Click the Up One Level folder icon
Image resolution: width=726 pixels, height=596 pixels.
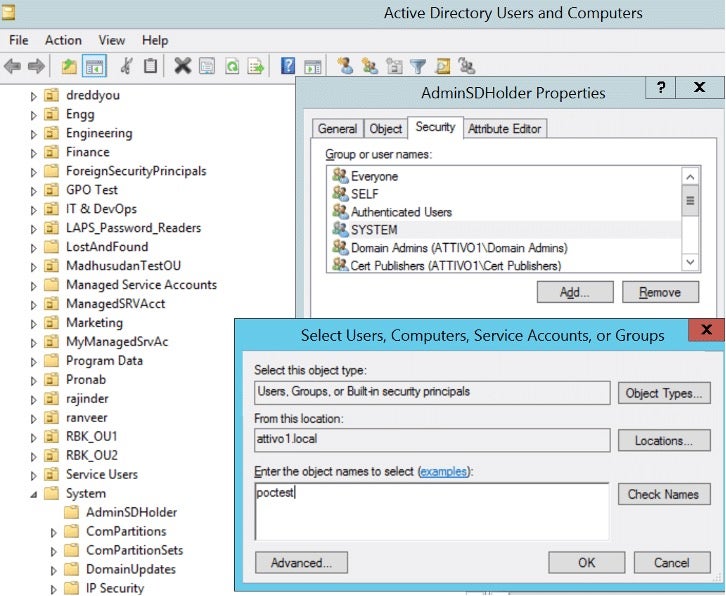pos(68,67)
